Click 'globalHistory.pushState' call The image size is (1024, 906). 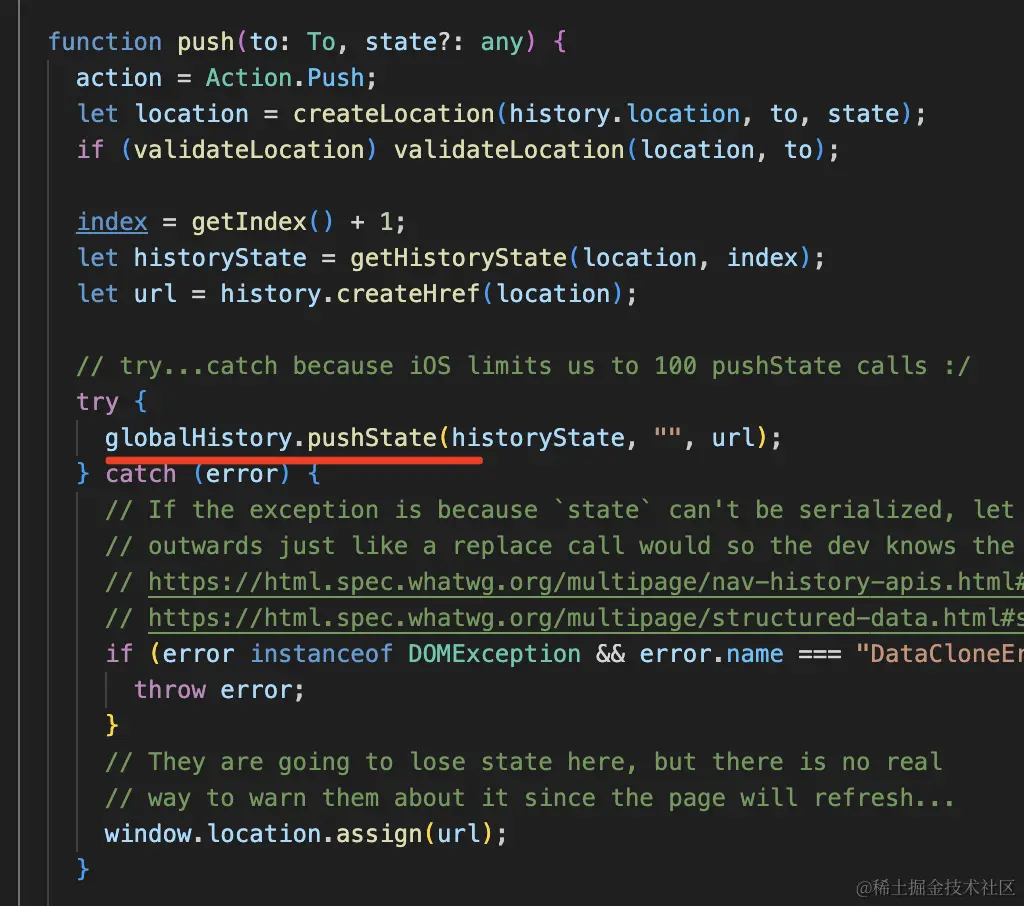[x=270, y=438]
